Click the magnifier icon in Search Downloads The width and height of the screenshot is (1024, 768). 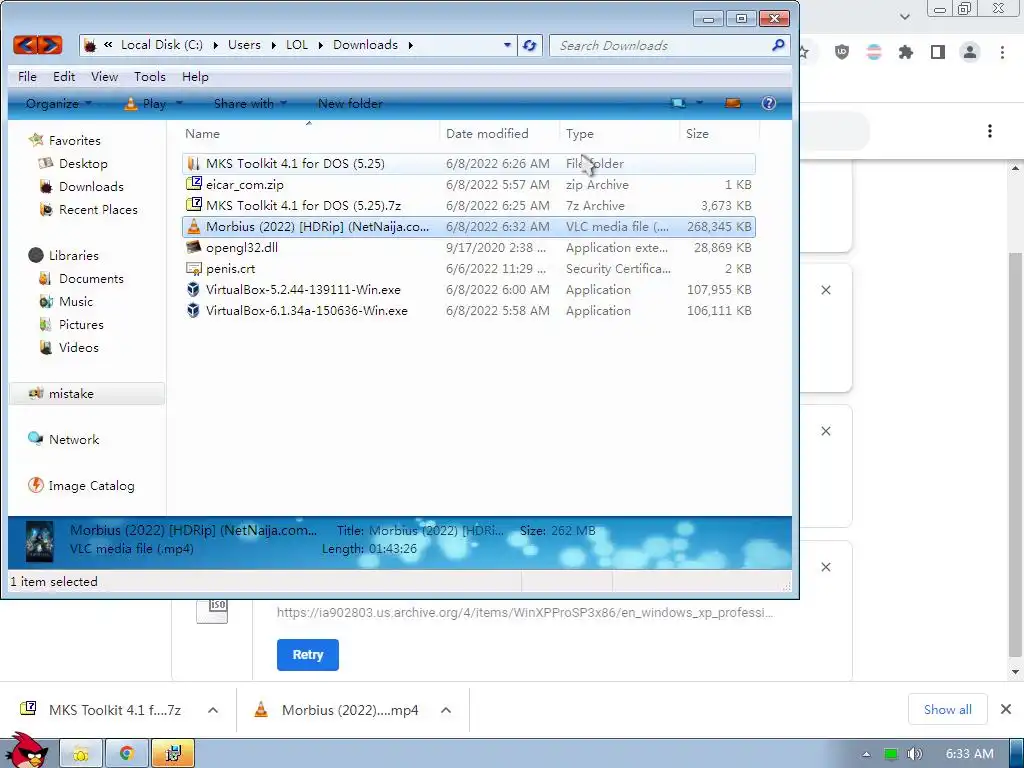point(778,45)
